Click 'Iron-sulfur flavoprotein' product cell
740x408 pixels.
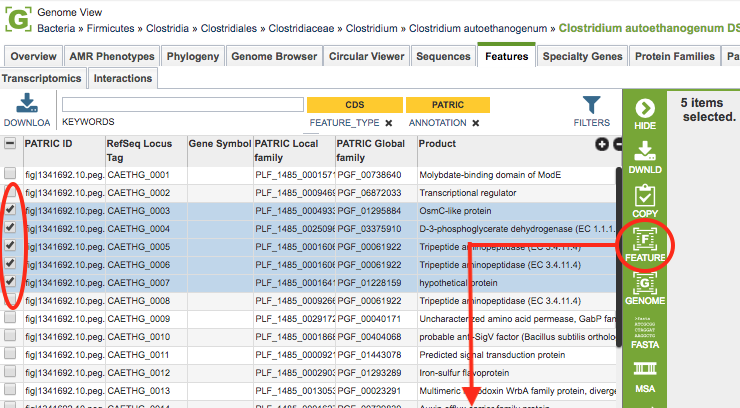tap(464, 373)
